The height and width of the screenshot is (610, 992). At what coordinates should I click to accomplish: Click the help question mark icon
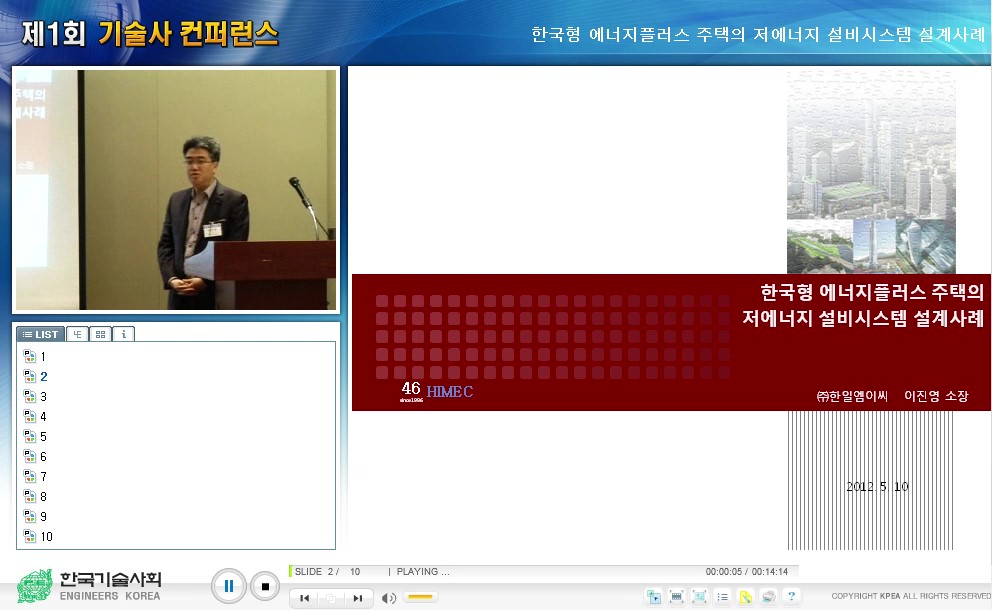click(791, 597)
